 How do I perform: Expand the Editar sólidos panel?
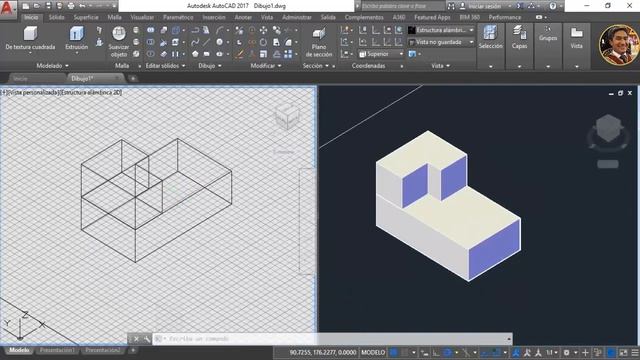click(165, 66)
